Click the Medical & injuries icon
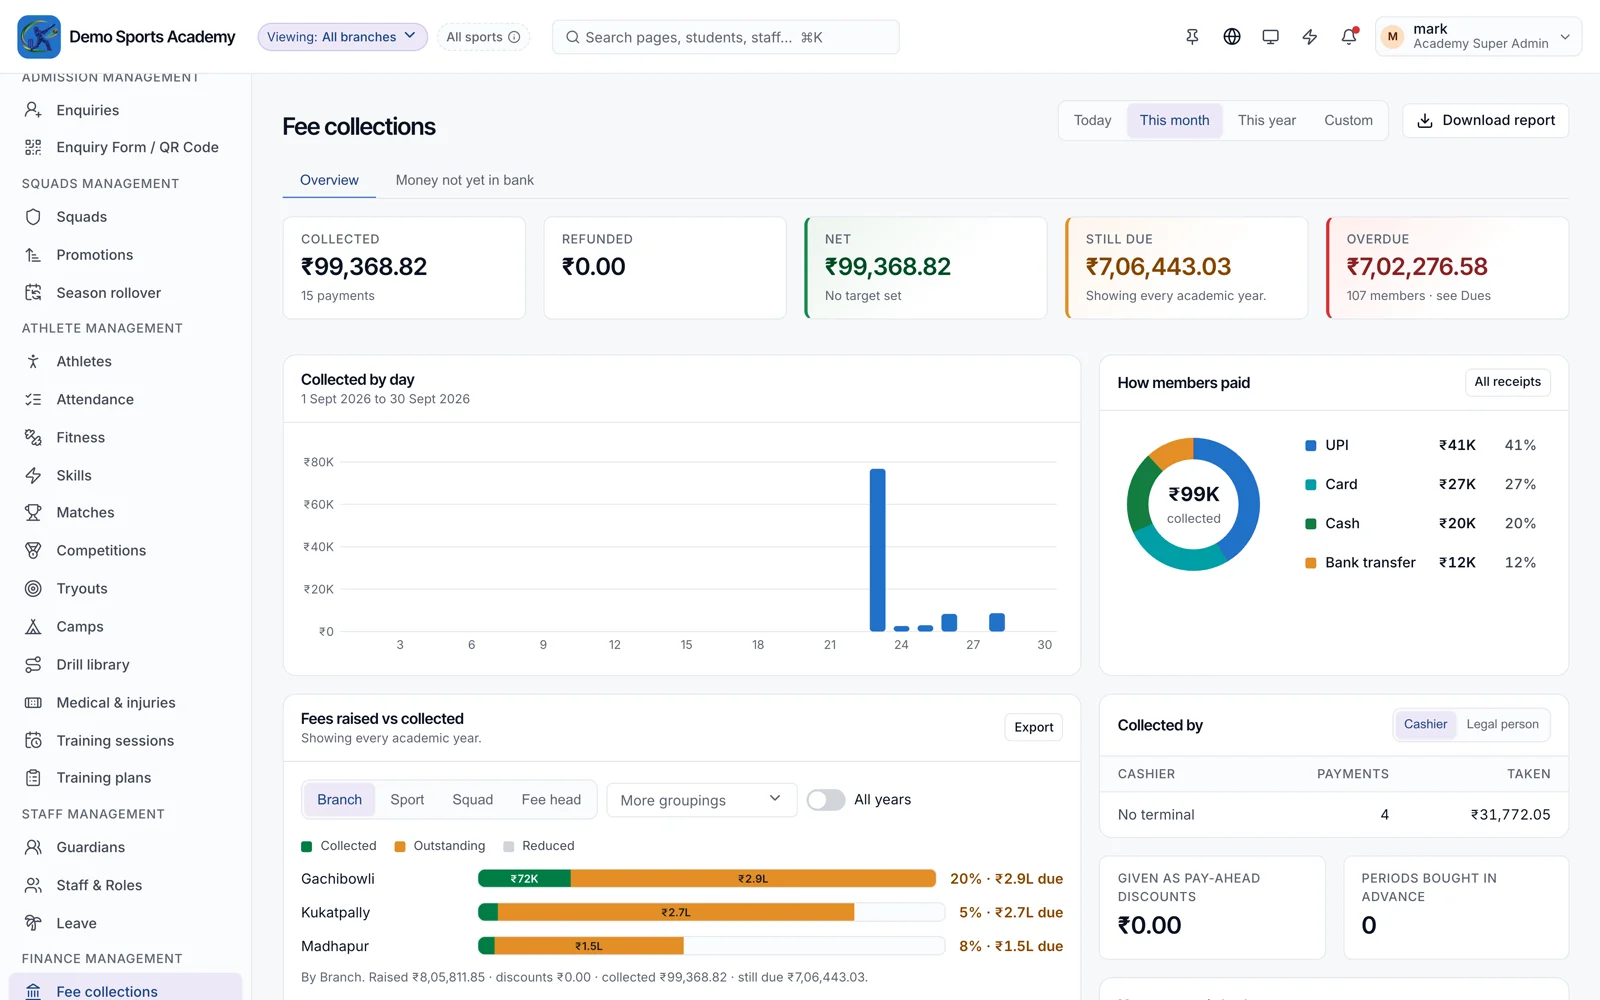The width and height of the screenshot is (1600, 1000). coord(33,702)
